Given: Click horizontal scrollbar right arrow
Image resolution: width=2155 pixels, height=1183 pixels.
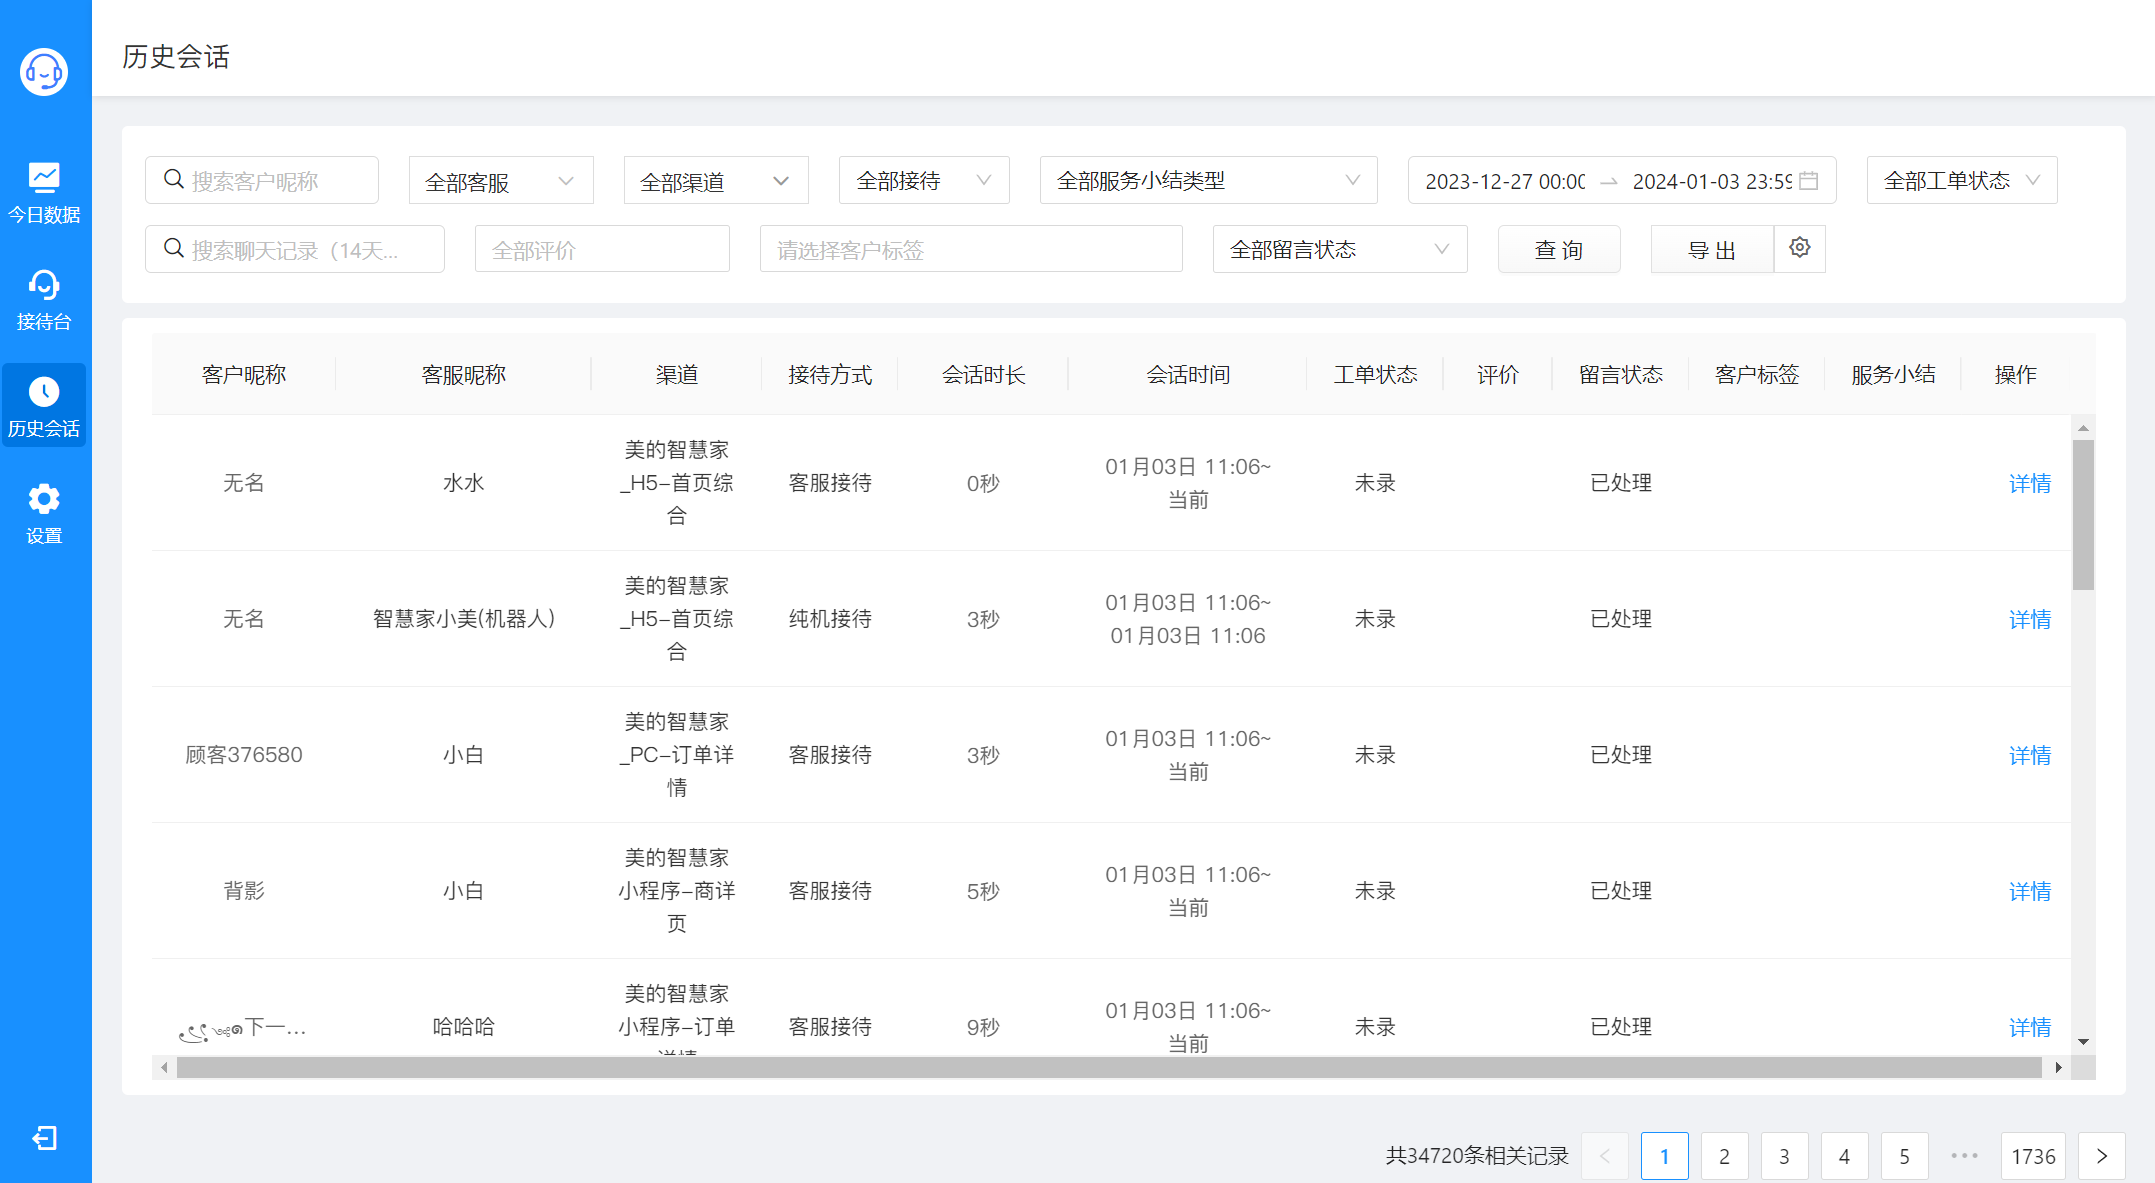Looking at the screenshot, I should (2058, 1067).
